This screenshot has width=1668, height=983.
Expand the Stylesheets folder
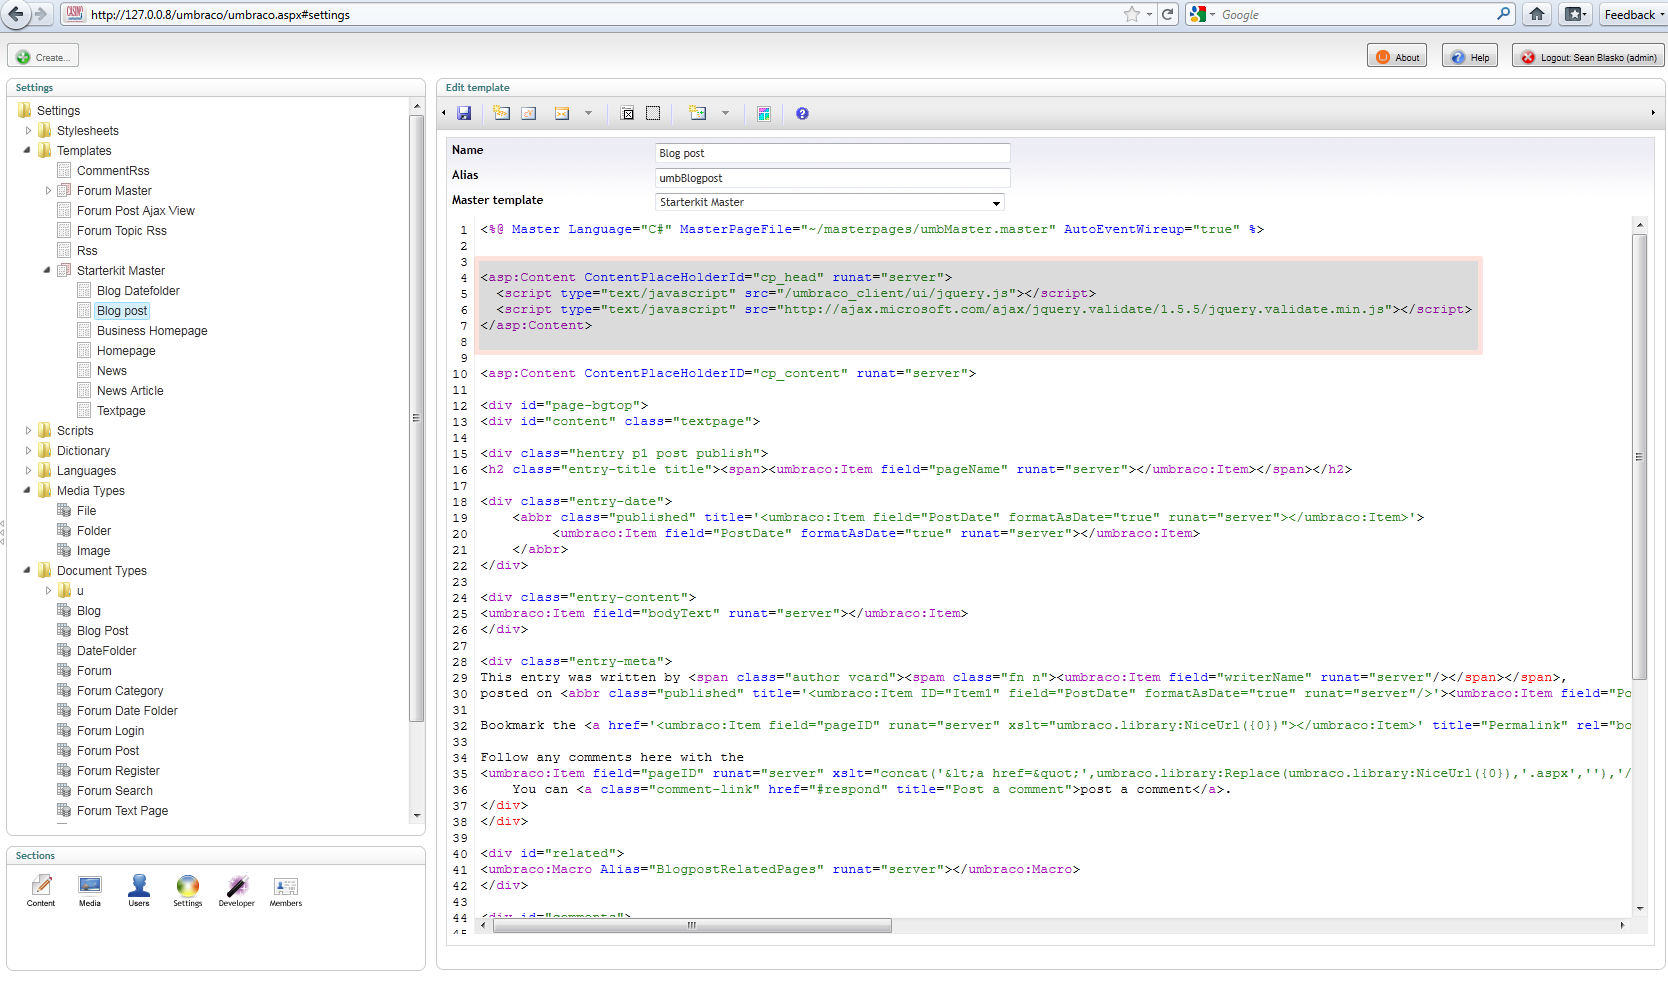click(x=28, y=131)
